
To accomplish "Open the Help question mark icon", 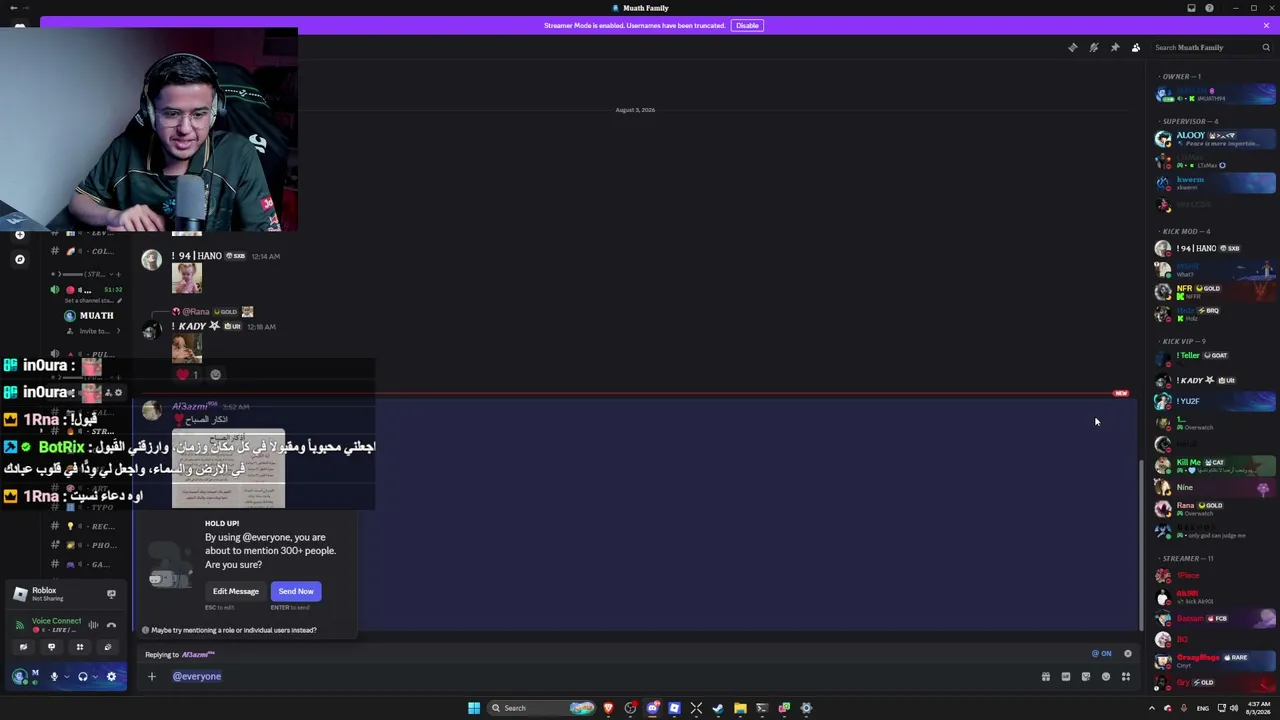I will point(1210,8).
